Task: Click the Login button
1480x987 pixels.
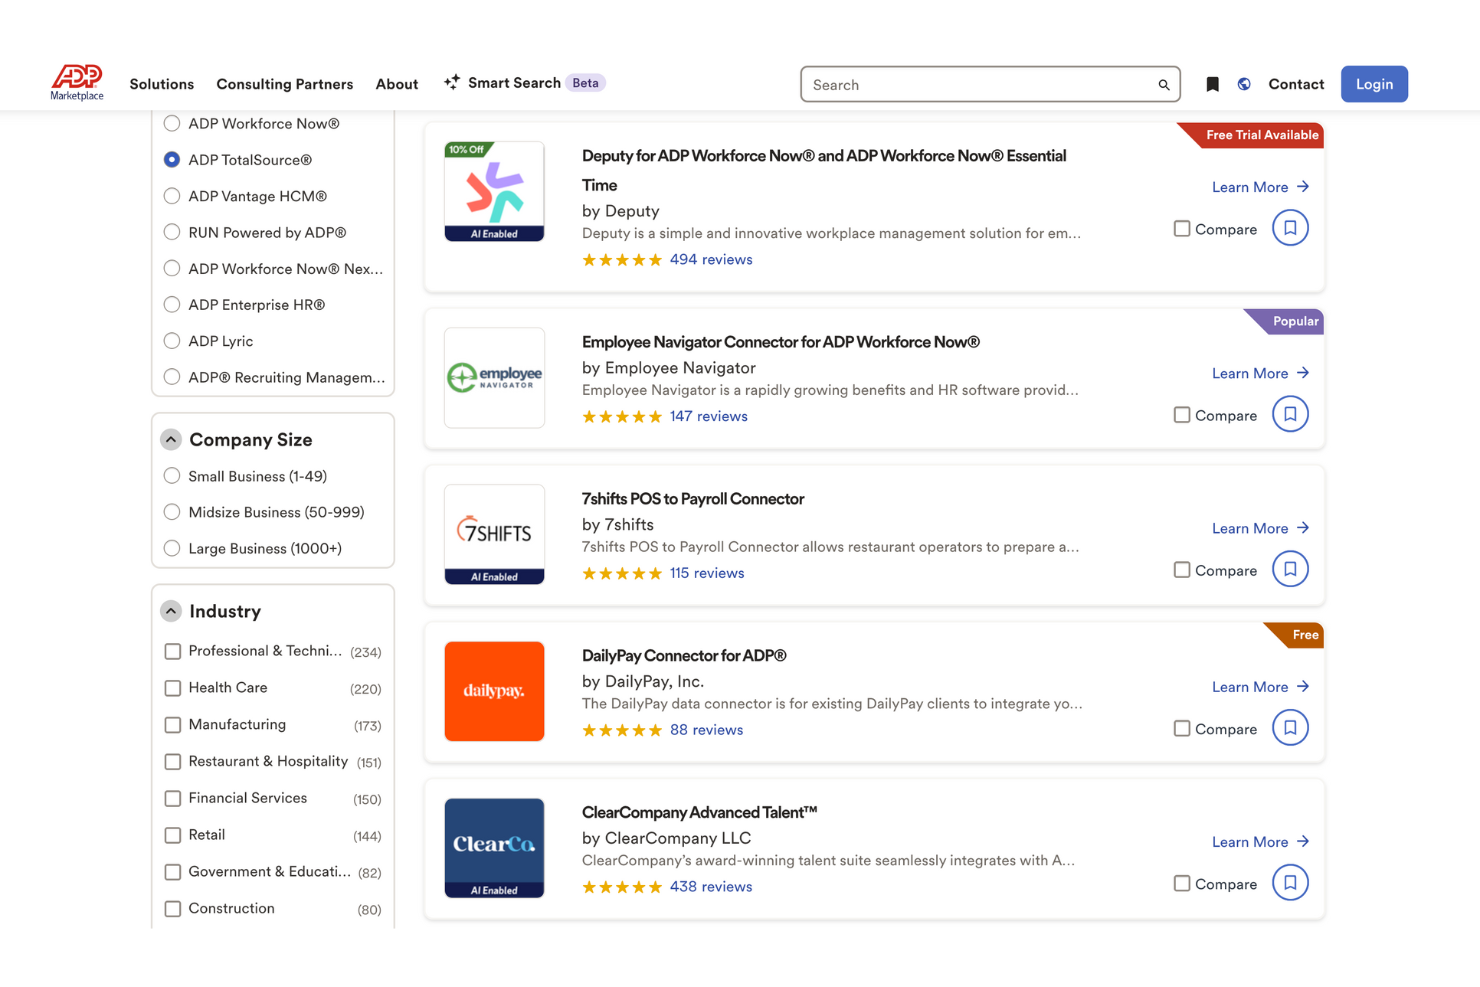Action: (x=1374, y=84)
